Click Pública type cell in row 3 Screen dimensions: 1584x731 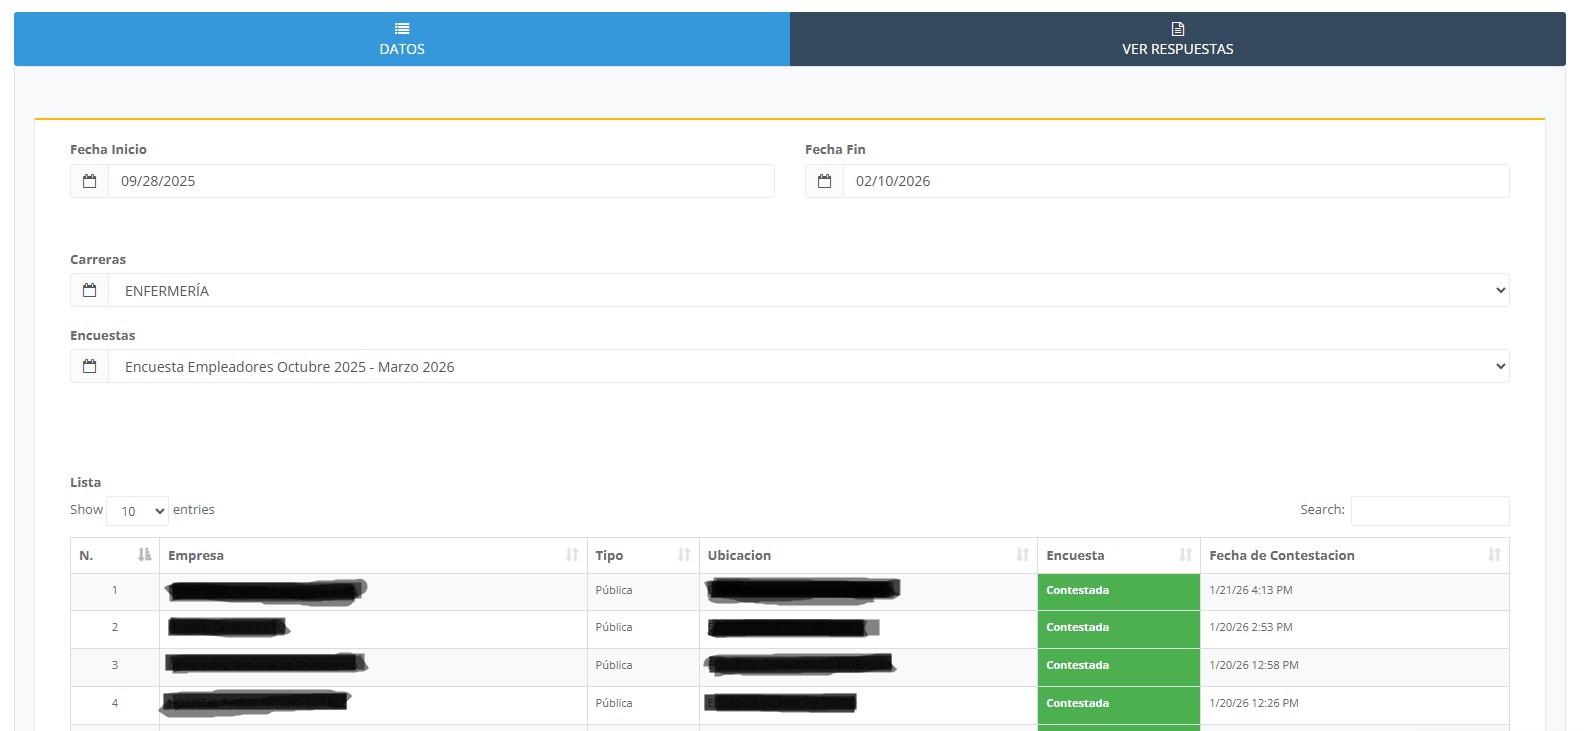pyautogui.click(x=643, y=666)
